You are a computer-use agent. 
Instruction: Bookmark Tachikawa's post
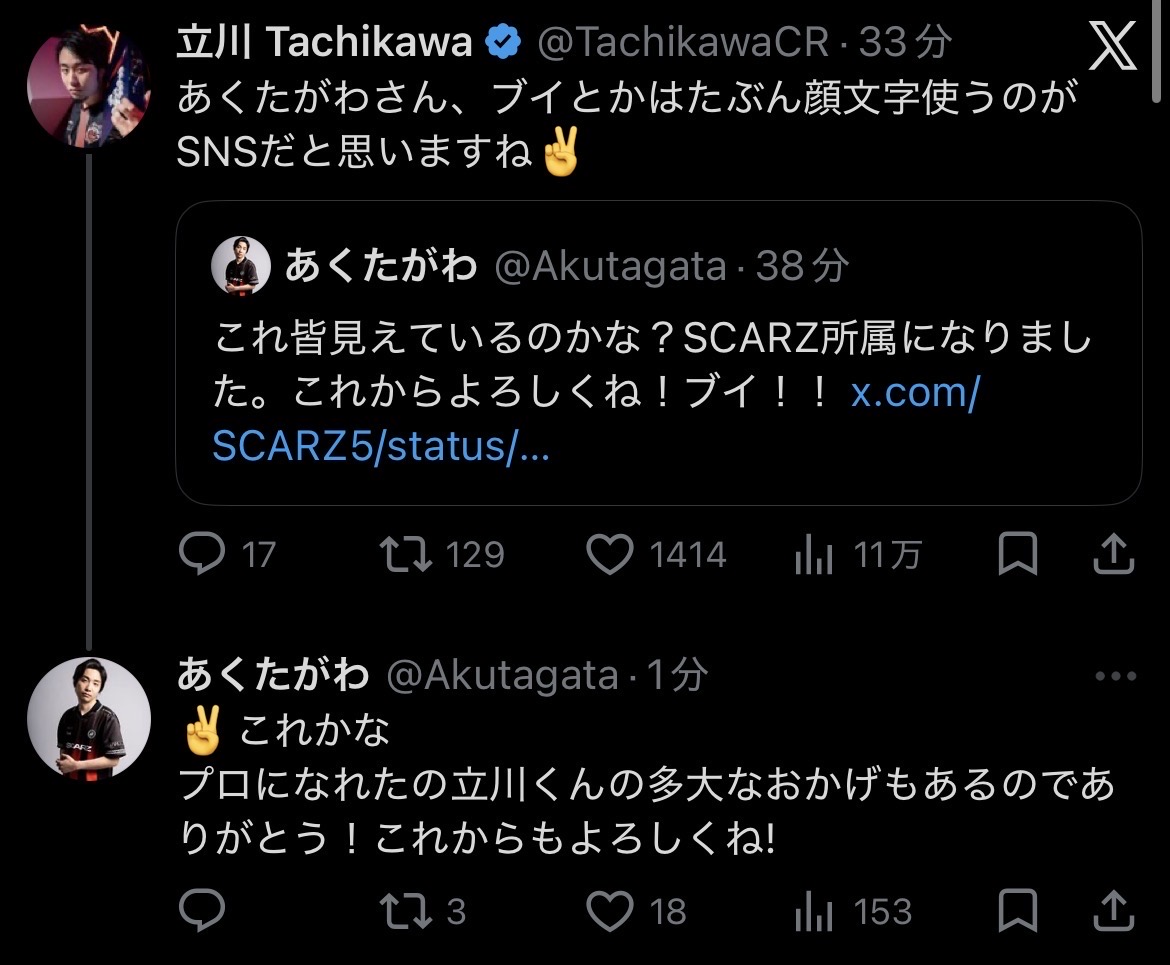1019,555
